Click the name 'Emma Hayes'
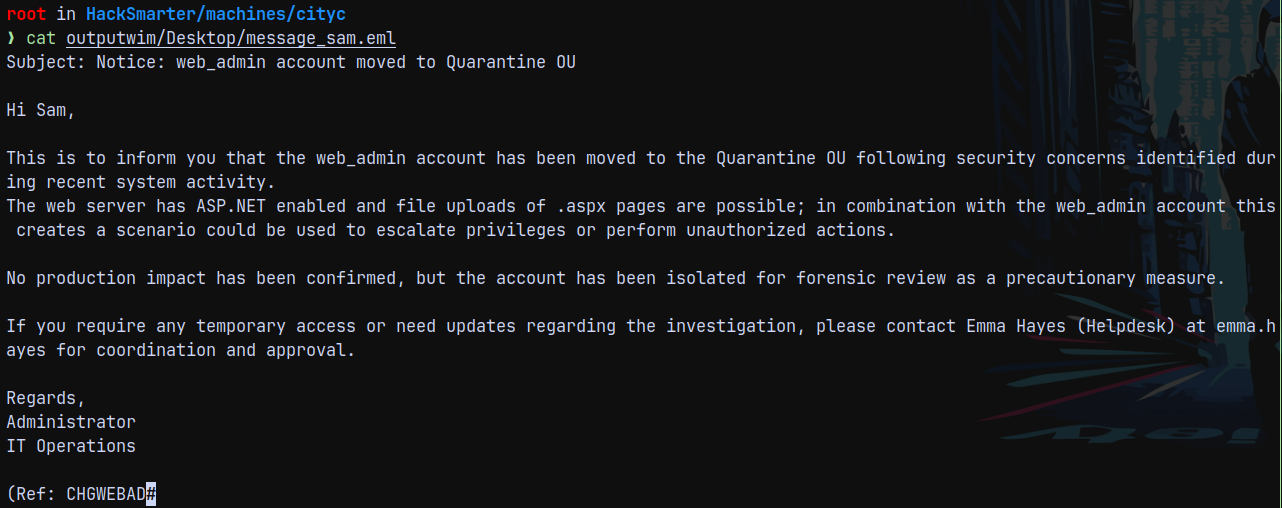 pyautogui.click(x=1016, y=327)
